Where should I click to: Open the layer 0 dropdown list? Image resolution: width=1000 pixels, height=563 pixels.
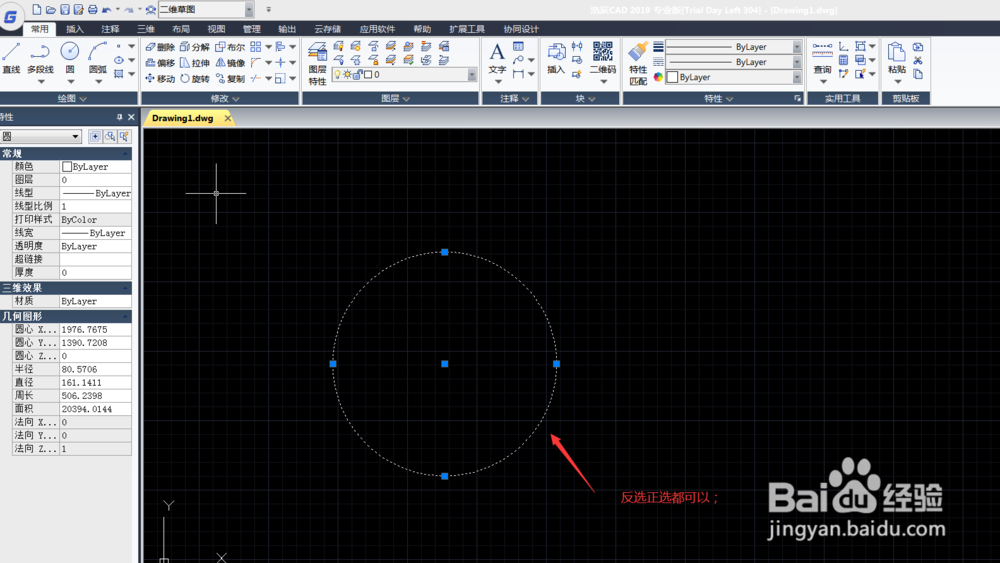472,75
